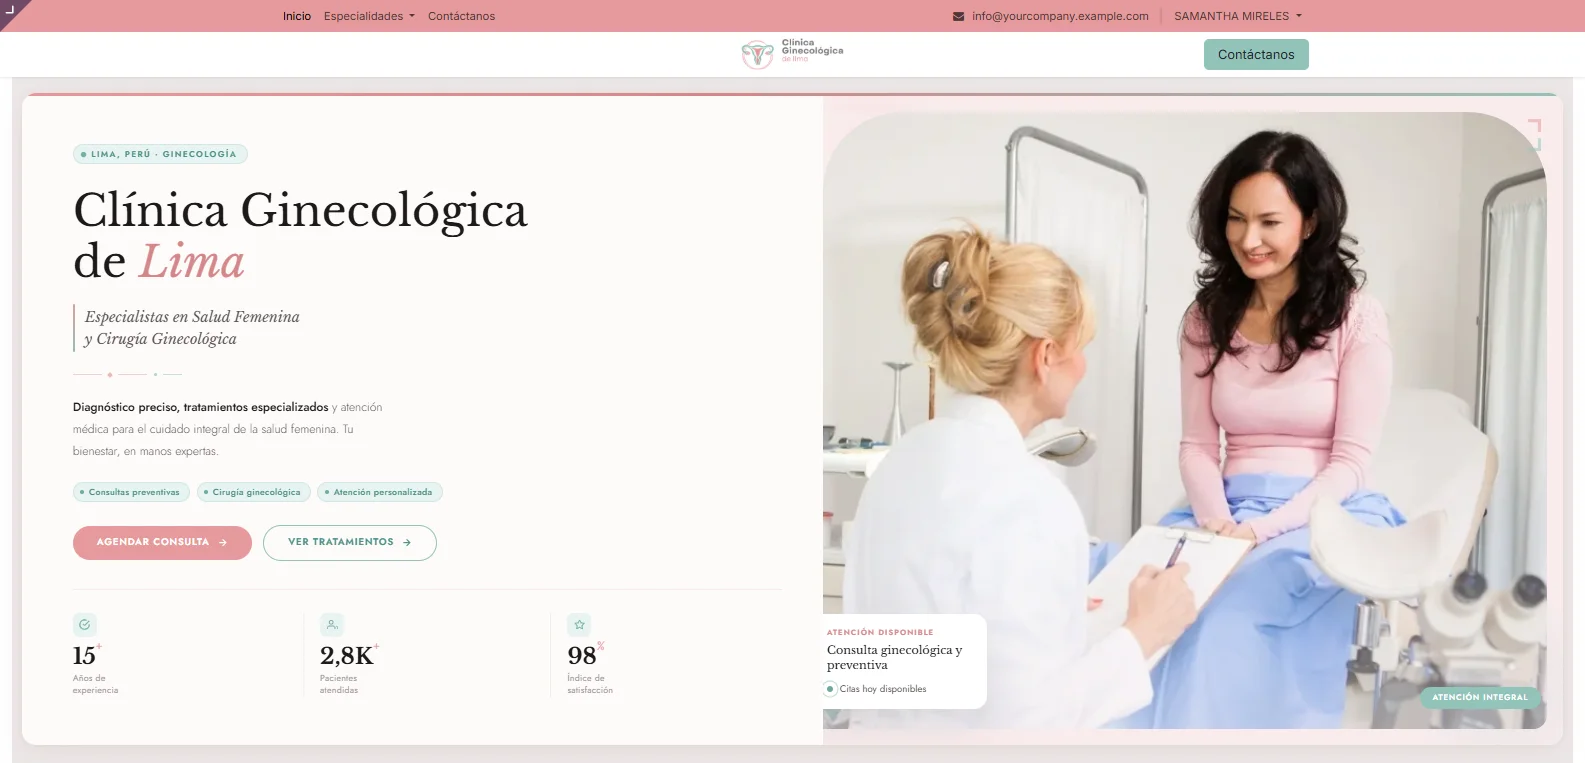Click the clinic uterus logo icon
Image resolution: width=1585 pixels, height=763 pixels.
[758, 54]
